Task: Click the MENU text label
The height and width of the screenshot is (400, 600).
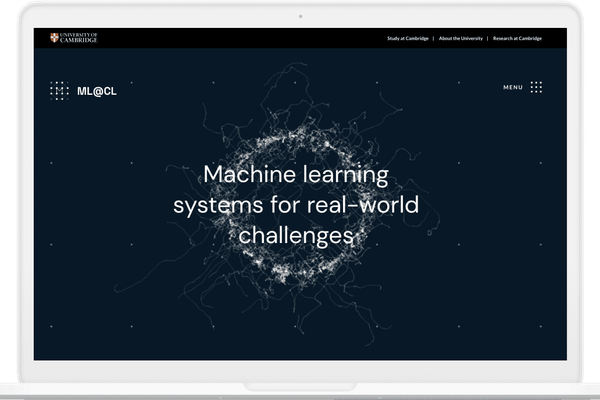Action: (x=513, y=88)
